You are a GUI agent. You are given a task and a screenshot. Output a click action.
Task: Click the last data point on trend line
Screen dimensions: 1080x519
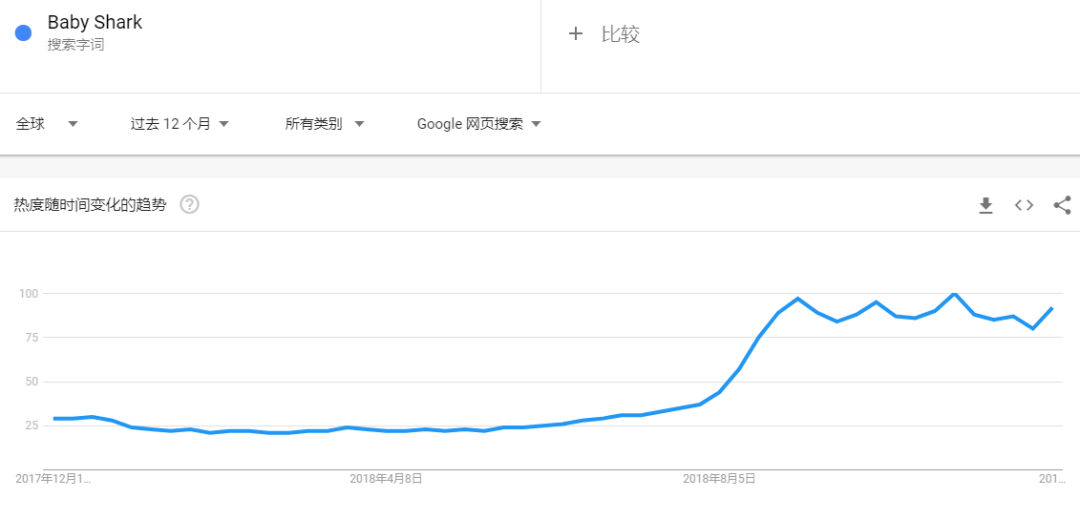[x=1052, y=308]
